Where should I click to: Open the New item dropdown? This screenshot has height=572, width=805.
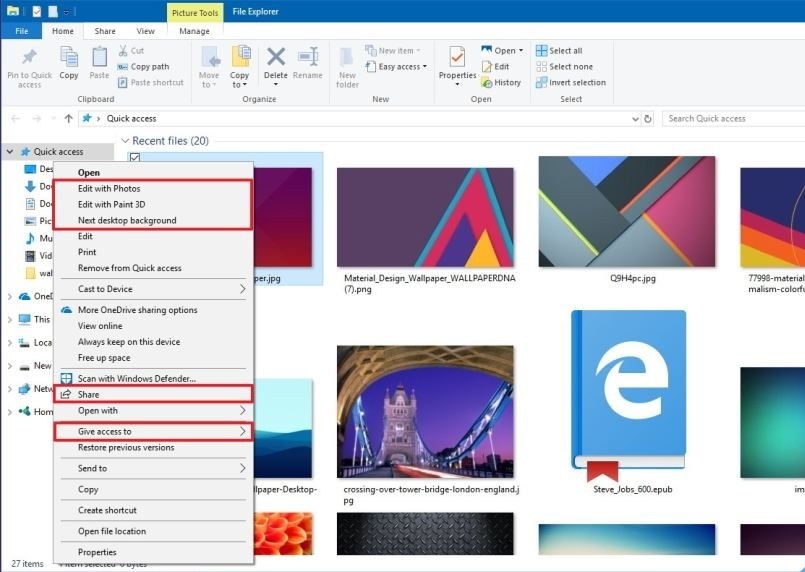(393, 51)
